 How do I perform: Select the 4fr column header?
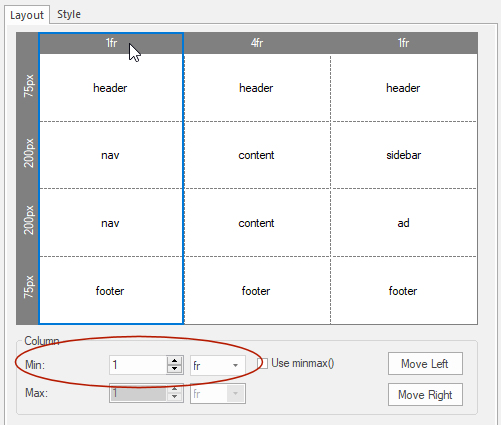click(257, 43)
